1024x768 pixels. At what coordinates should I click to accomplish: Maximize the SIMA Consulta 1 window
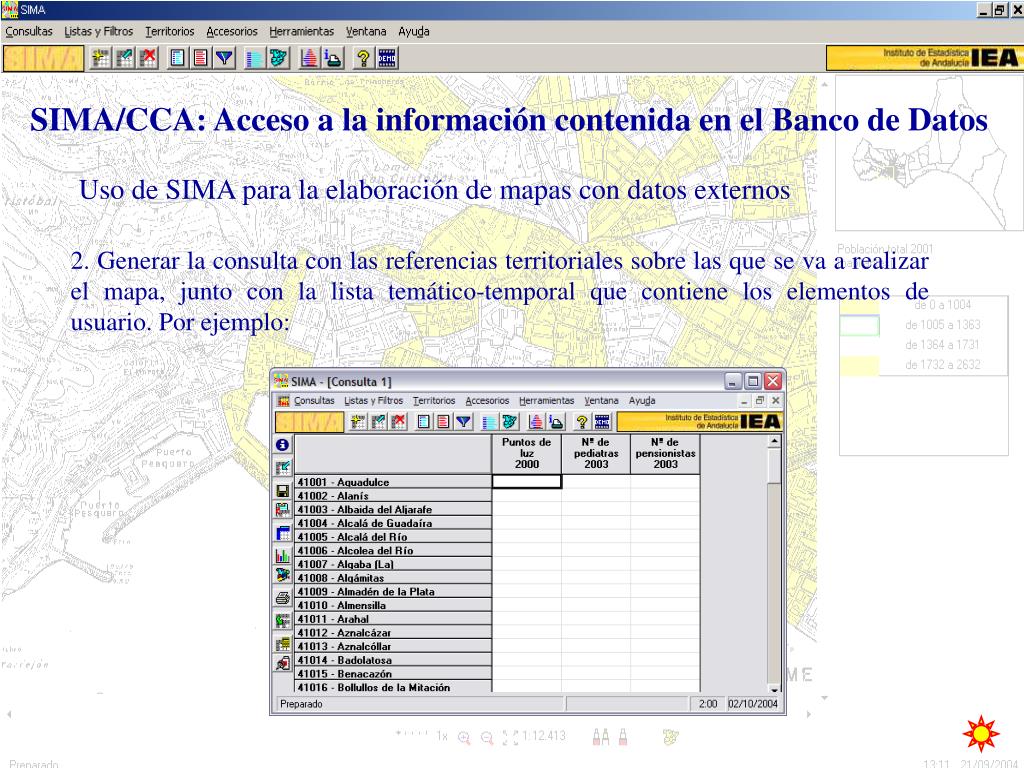[753, 381]
